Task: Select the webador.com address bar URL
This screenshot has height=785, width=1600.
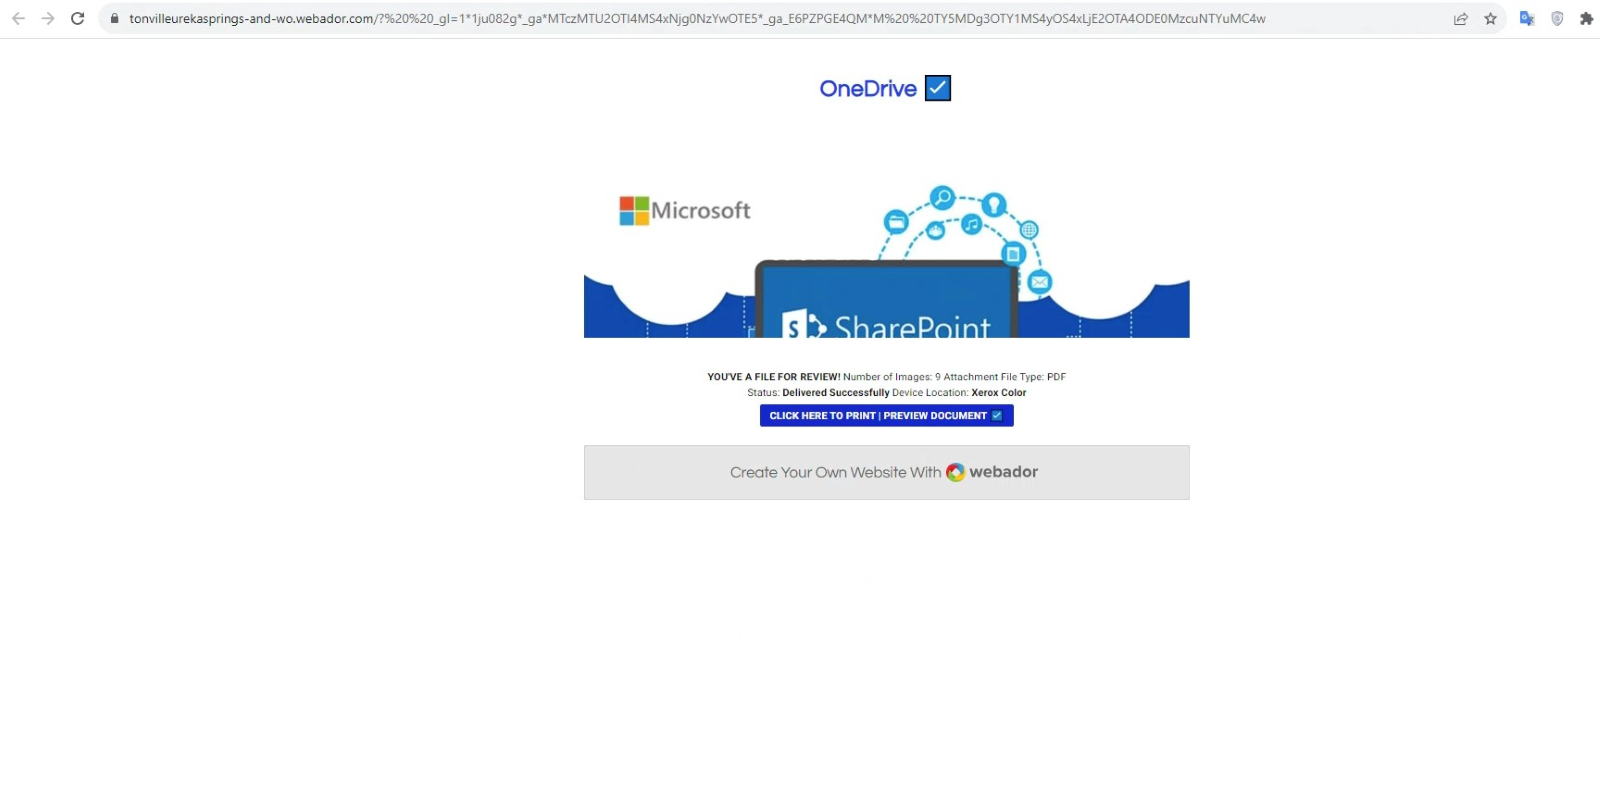Action: coord(697,18)
